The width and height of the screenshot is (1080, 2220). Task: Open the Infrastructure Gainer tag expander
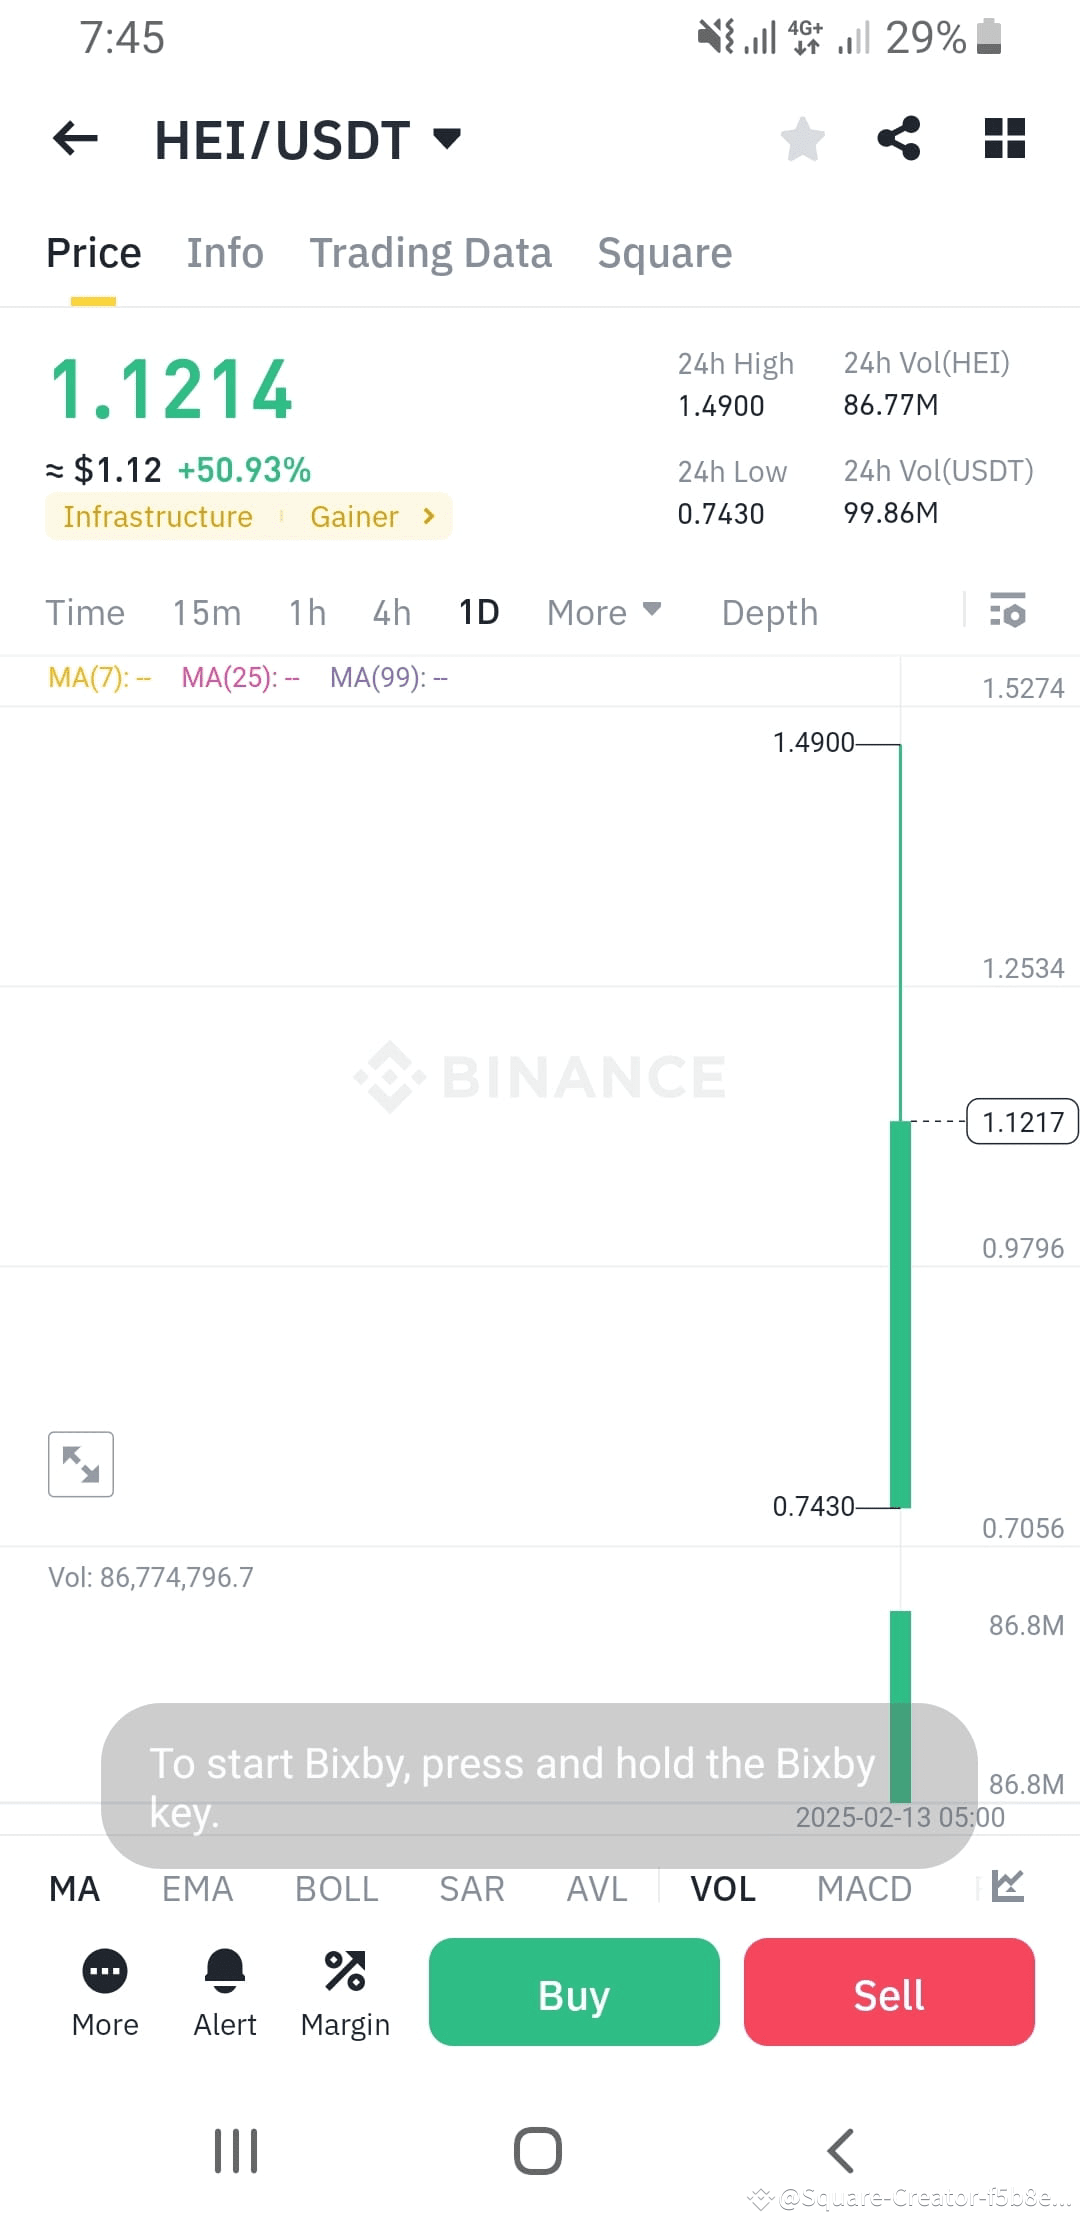[428, 516]
